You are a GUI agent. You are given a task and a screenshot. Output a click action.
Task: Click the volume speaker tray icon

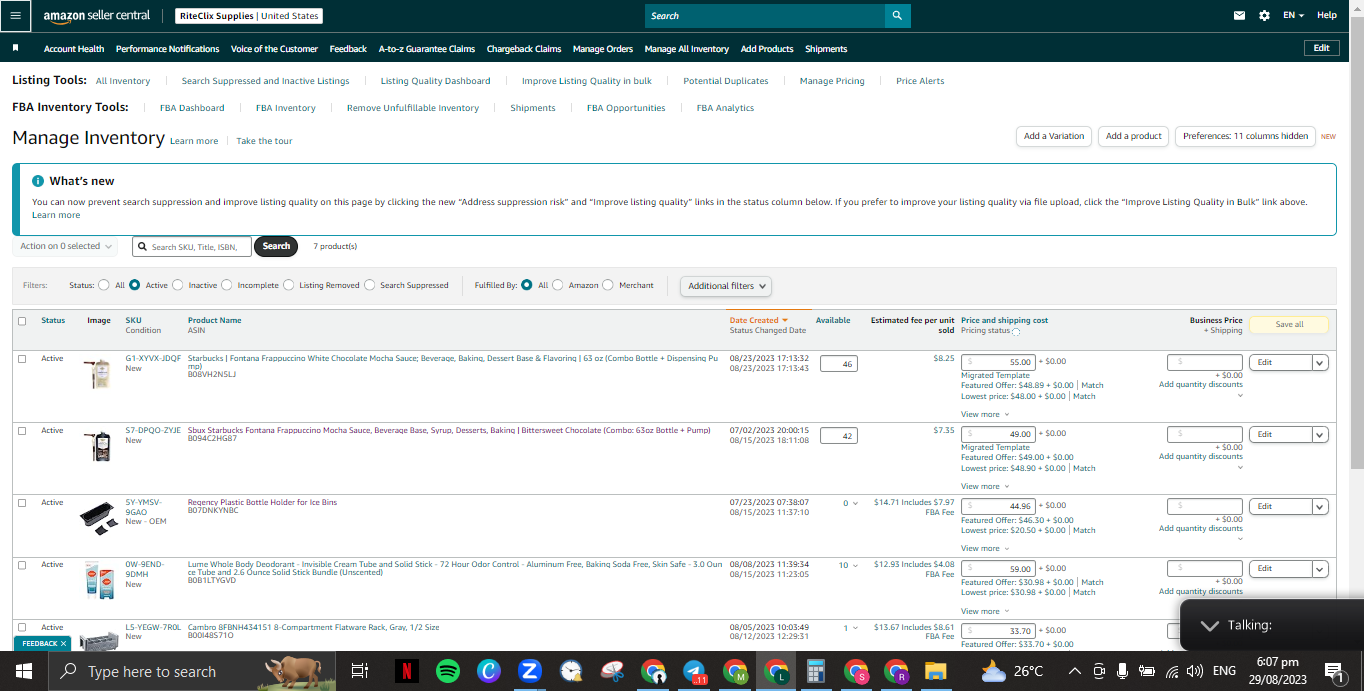click(x=1193, y=671)
